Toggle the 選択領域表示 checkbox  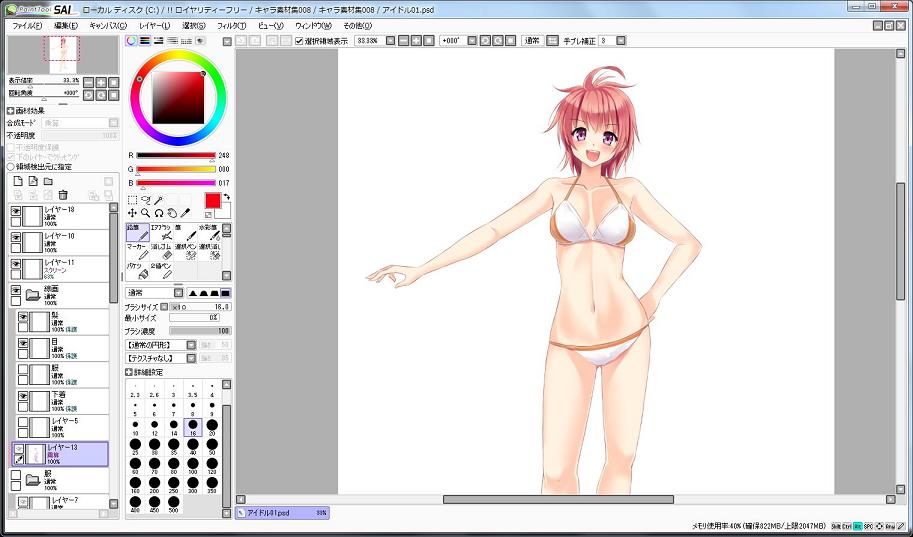[x=299, y=41]
